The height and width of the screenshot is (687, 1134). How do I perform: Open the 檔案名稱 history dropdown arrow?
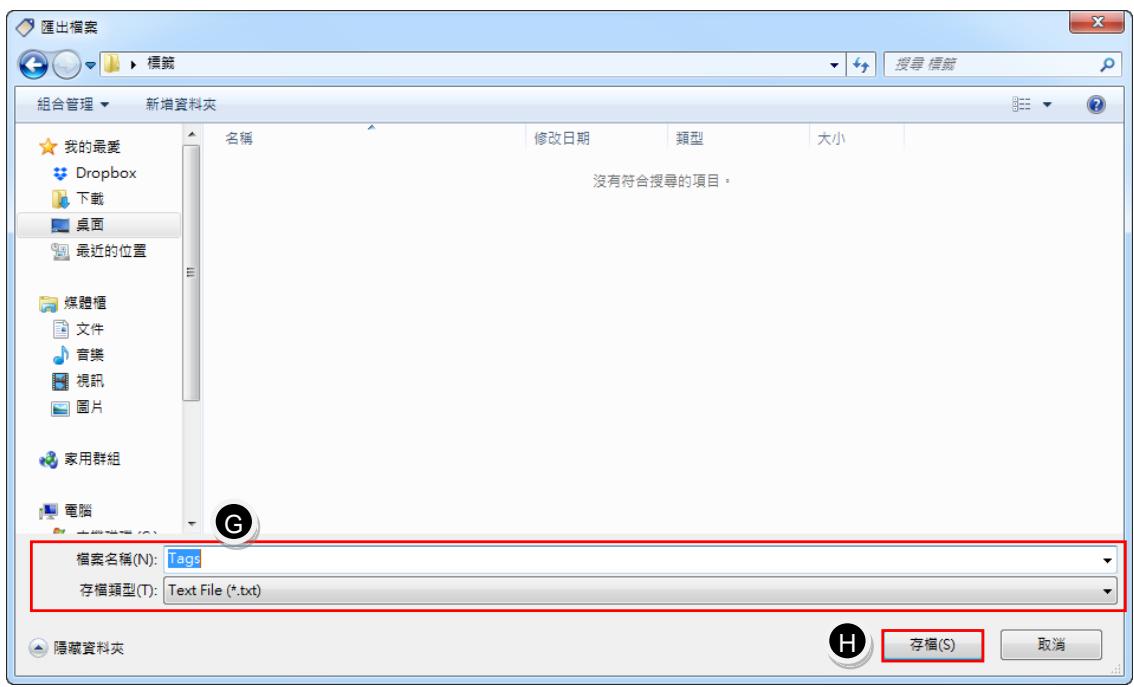coord(1107,560)
